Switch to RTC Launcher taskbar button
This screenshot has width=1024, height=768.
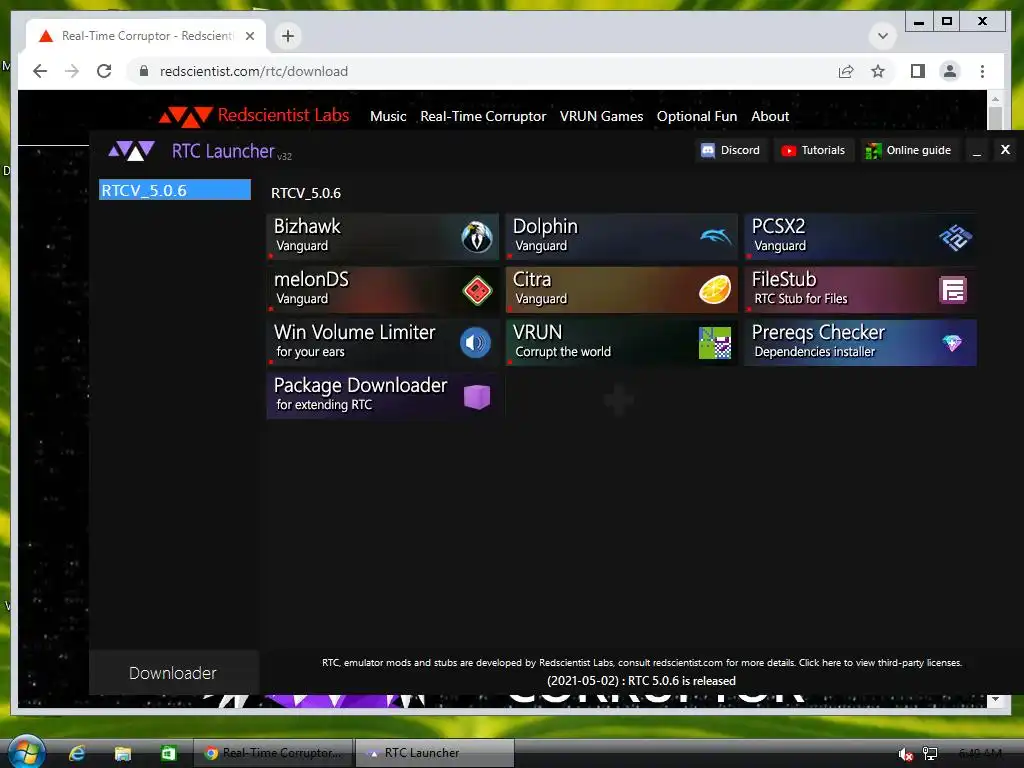pos(435,753)
